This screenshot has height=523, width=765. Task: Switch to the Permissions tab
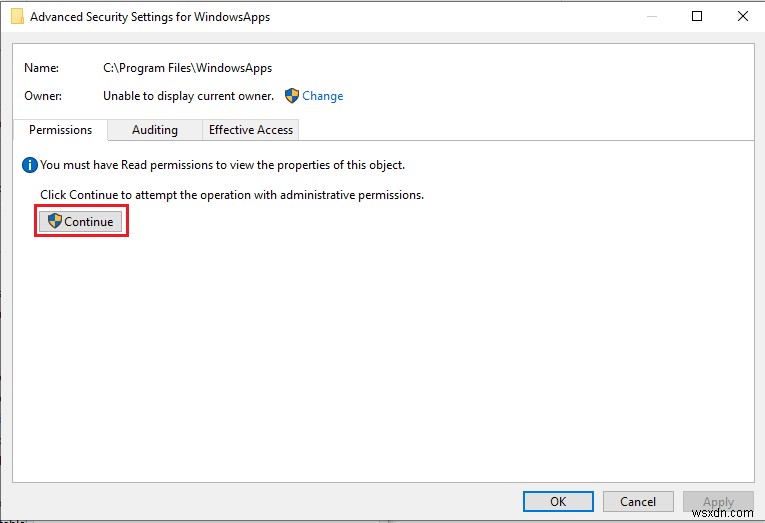(60, 130)
